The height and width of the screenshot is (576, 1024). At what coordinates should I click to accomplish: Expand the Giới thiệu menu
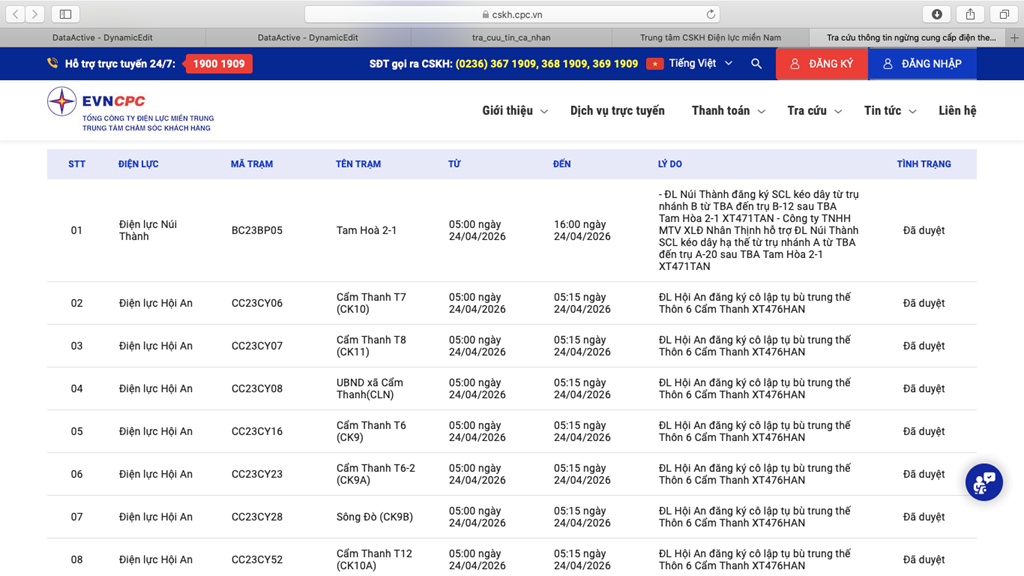coord(515,111)
